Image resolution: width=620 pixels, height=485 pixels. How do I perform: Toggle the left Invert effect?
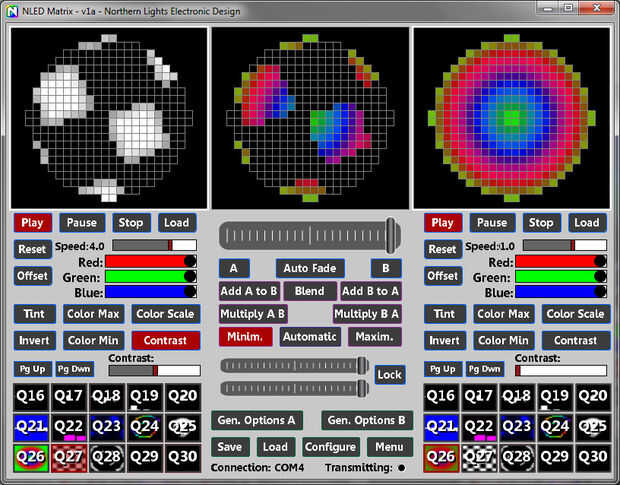click(34, 341)
